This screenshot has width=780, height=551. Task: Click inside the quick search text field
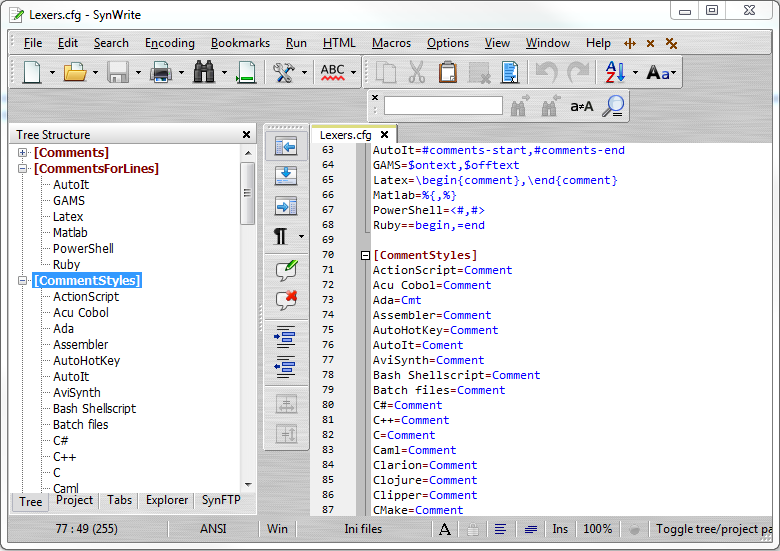click(442, 106)
